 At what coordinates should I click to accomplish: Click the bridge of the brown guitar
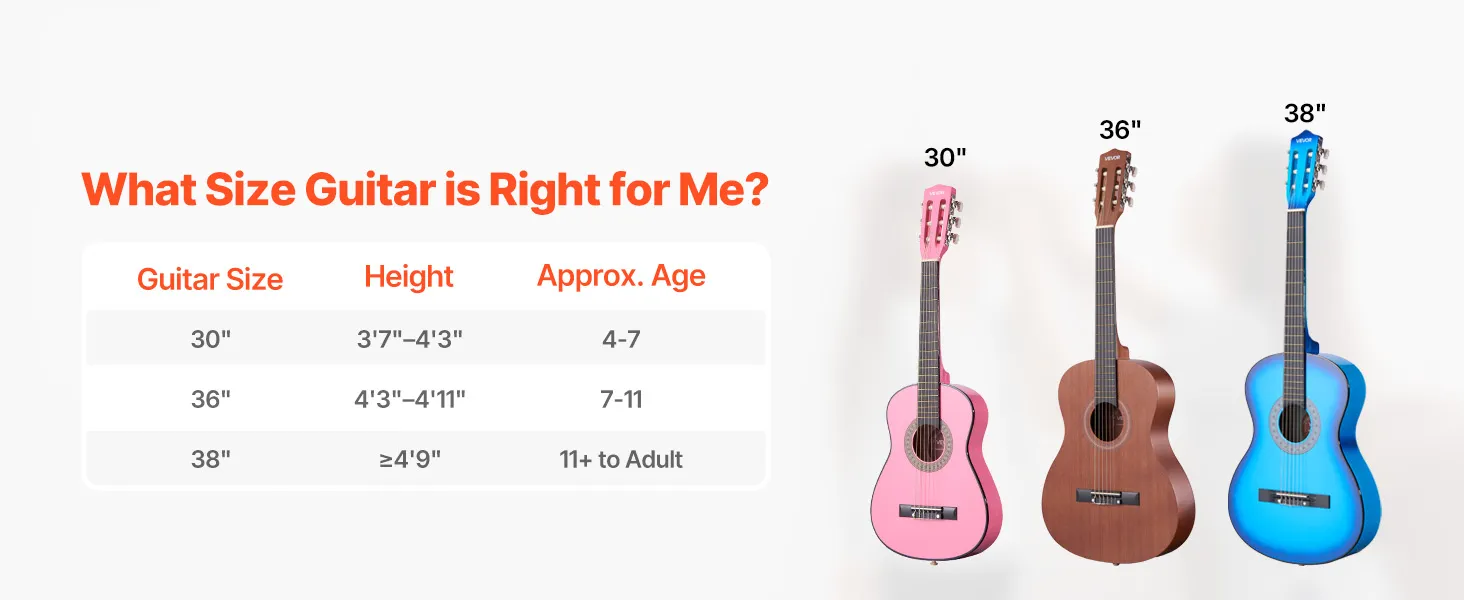click(1107, 496)
